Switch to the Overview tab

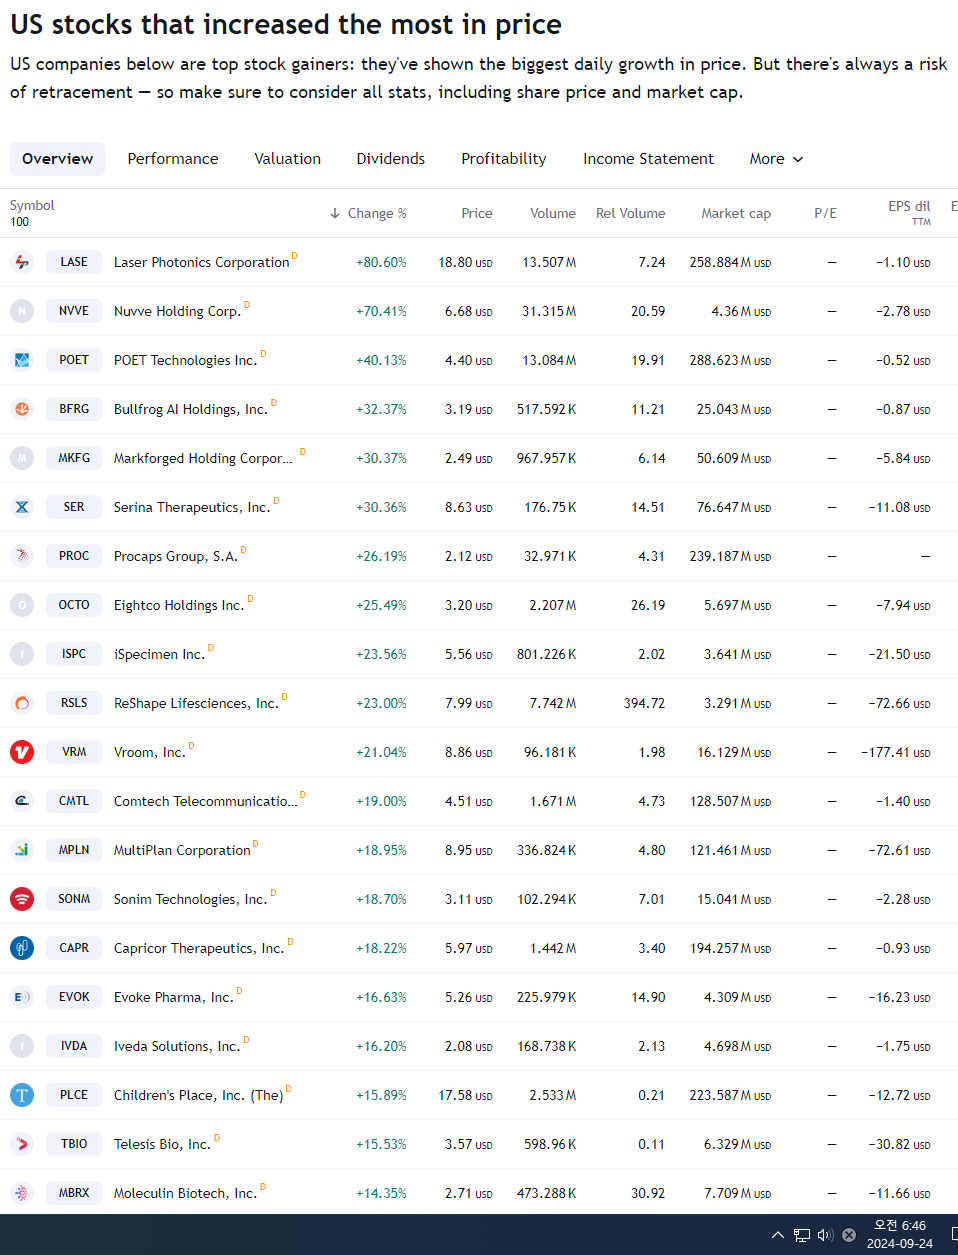point(57,159)
